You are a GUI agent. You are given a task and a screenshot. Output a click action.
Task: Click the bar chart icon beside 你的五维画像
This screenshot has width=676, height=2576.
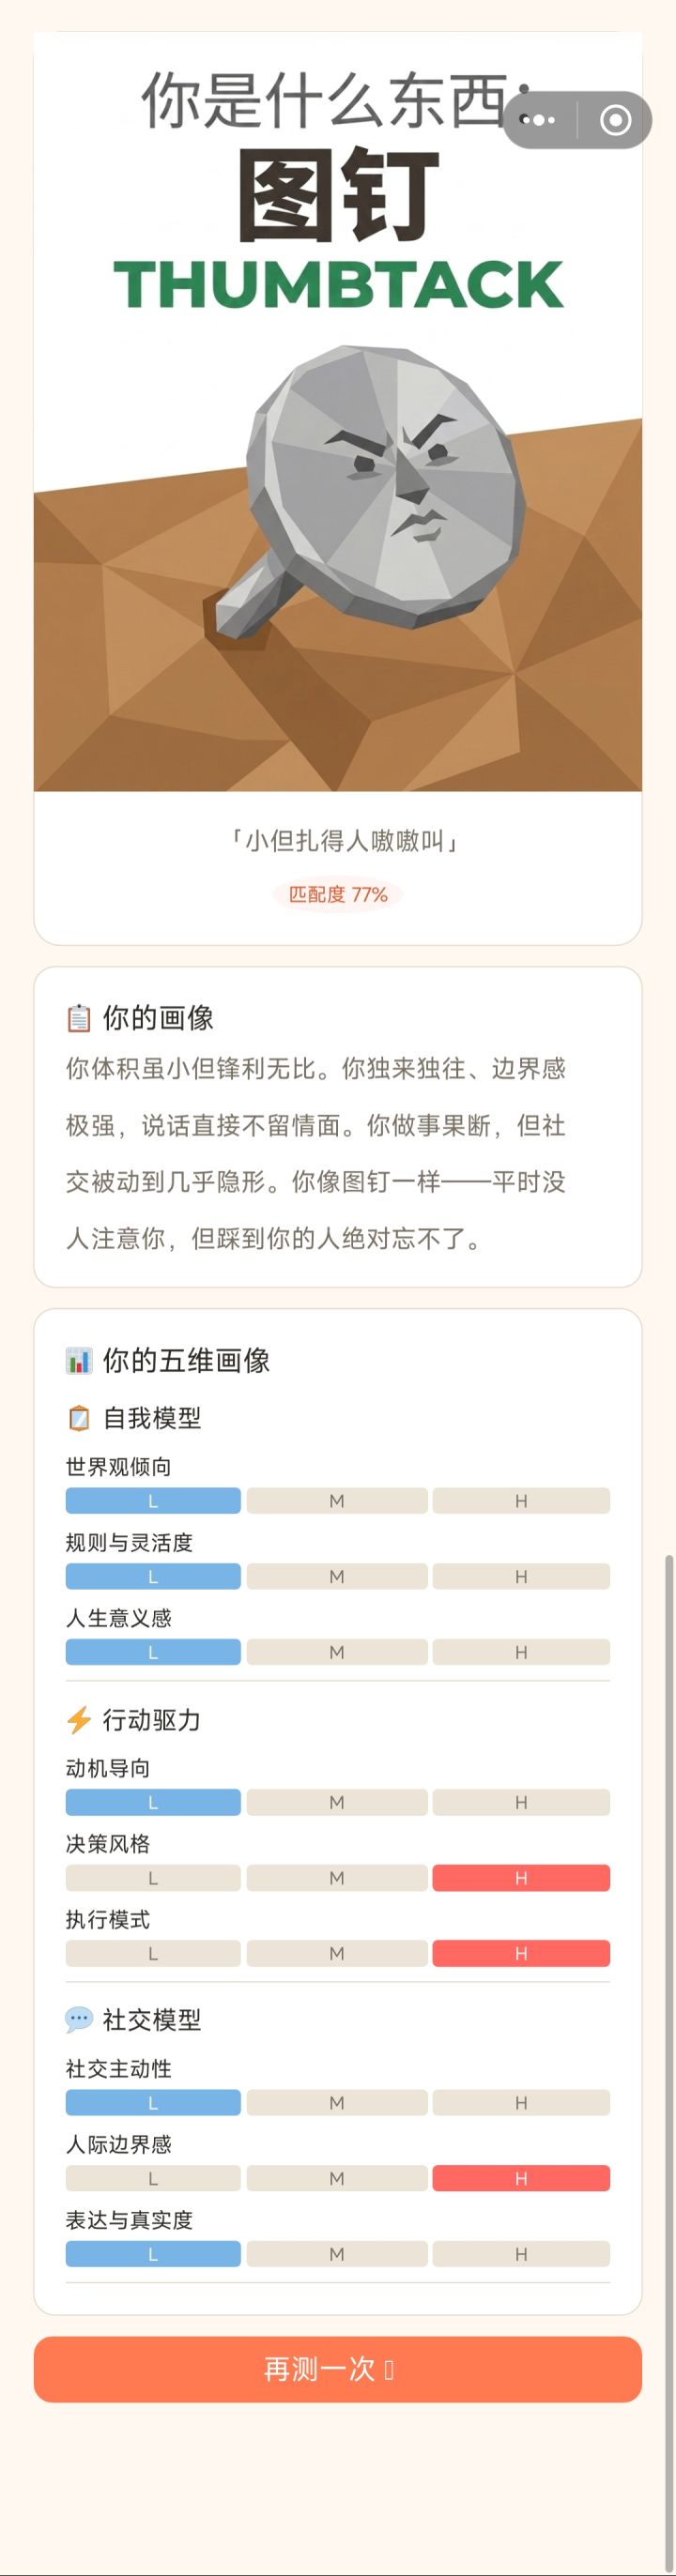coord(79,1360)
